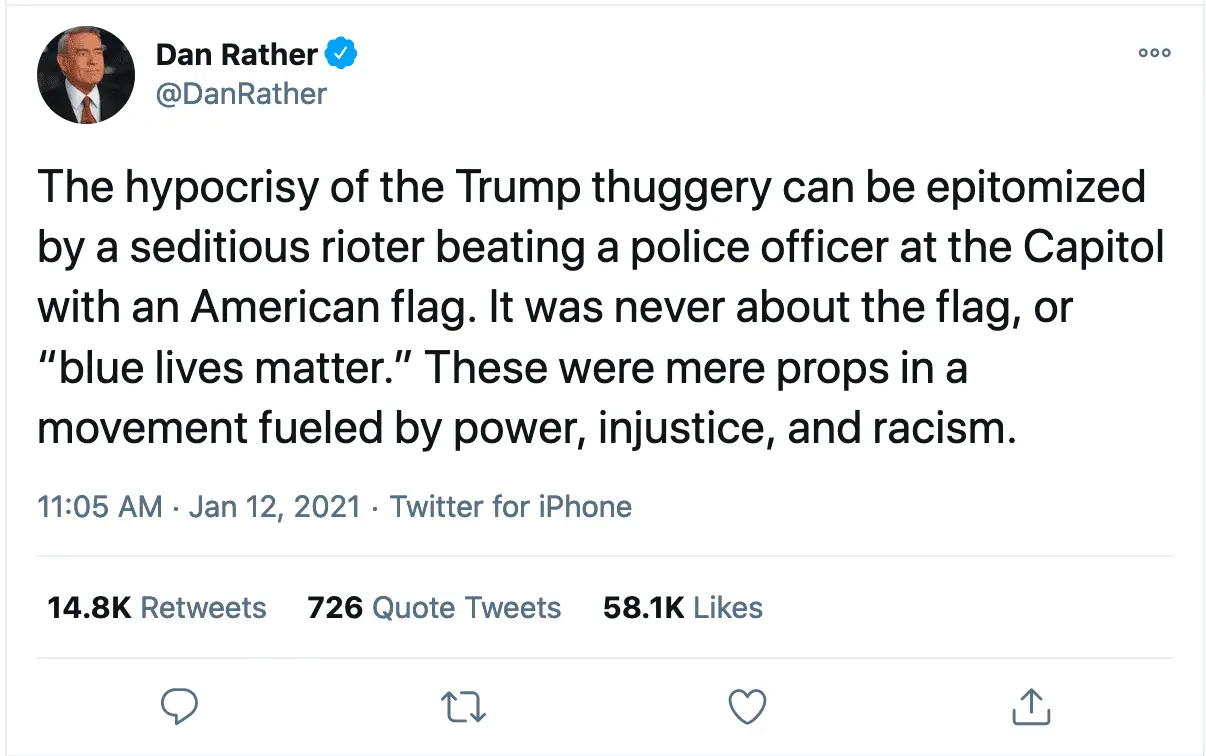Show the 726 Quote Tweets
1206x756 pixels.
[434, 608]
